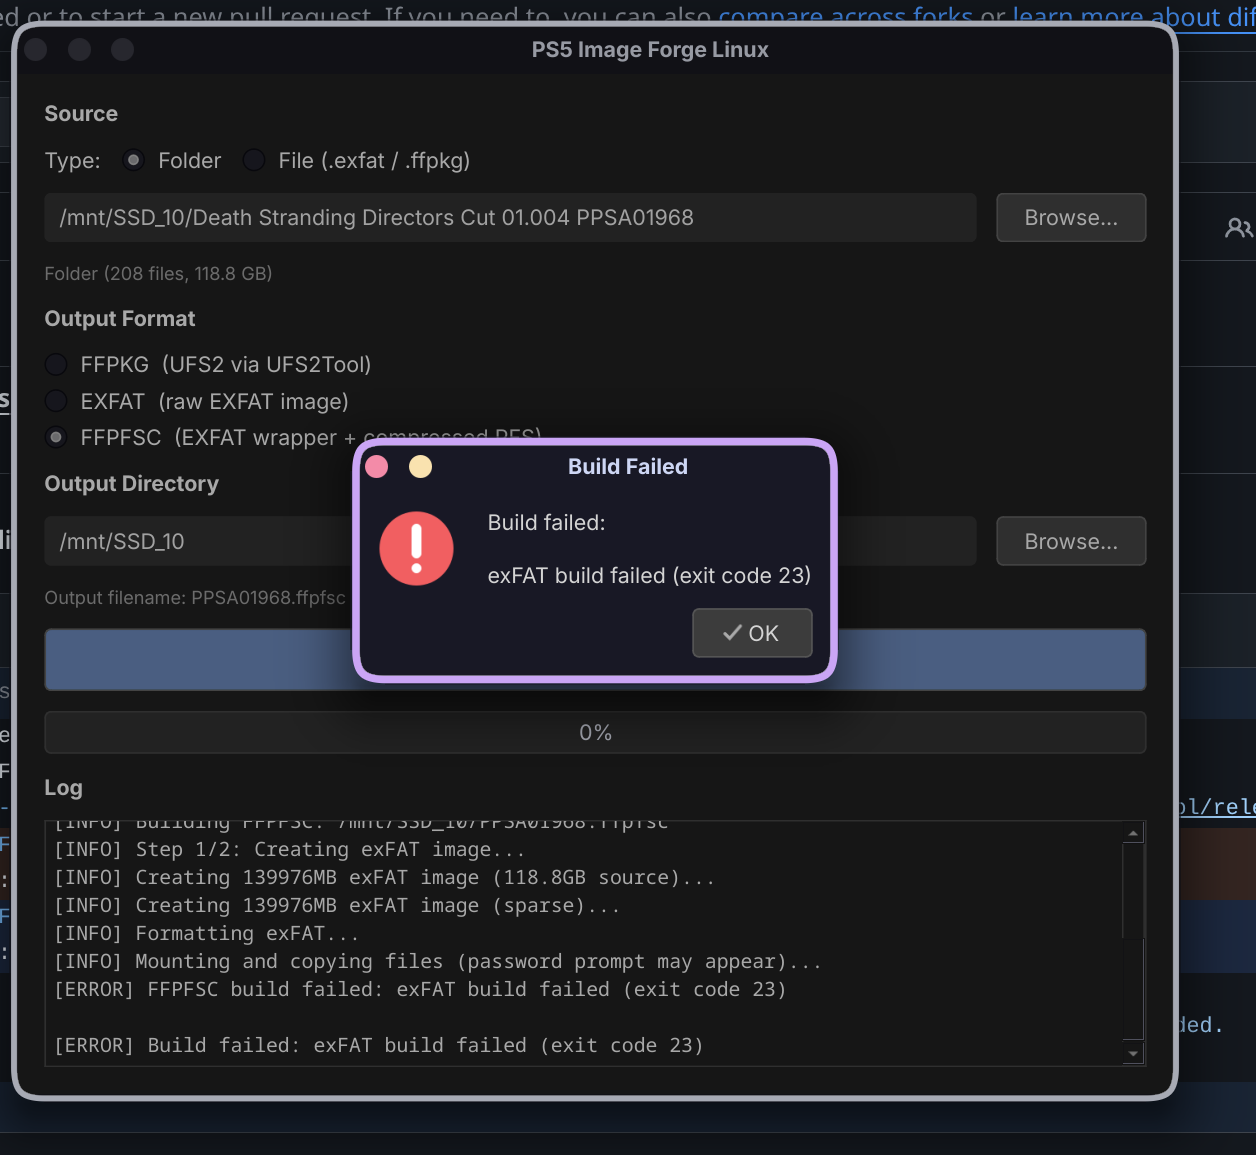Screen dimensions: 1256x1155
Task: Click log line 'Creating 139976MB exFAT image (118.8GB source)'
Action: pyautogui.click(x=384, y=877)
